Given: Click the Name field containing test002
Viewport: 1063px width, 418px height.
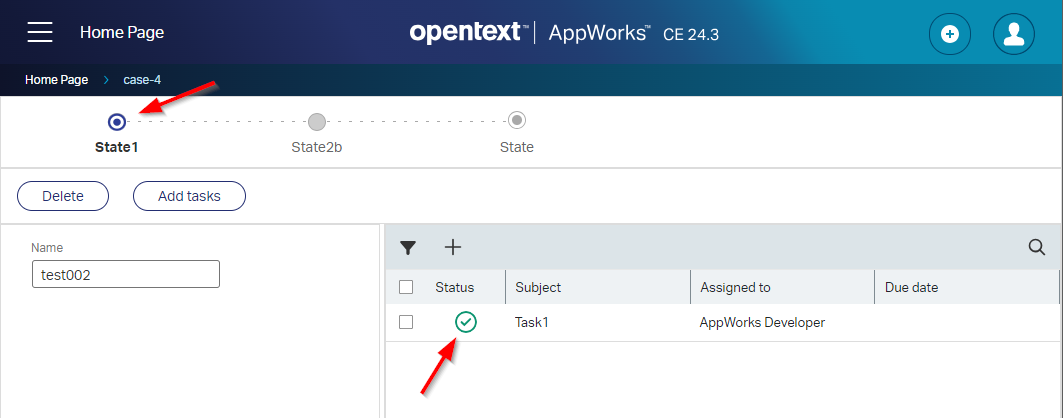Looking at the screenshot, I should (x=125, y=275).
